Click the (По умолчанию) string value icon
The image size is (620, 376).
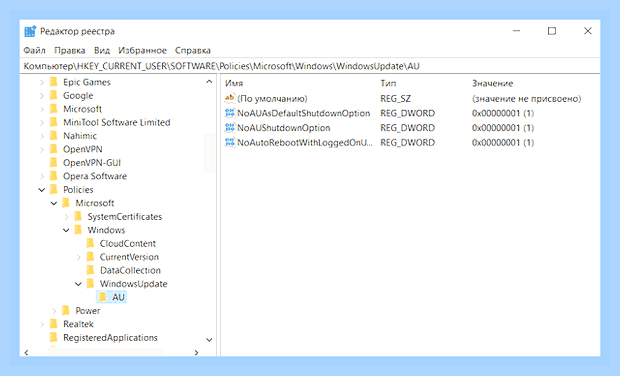(230, 98)
